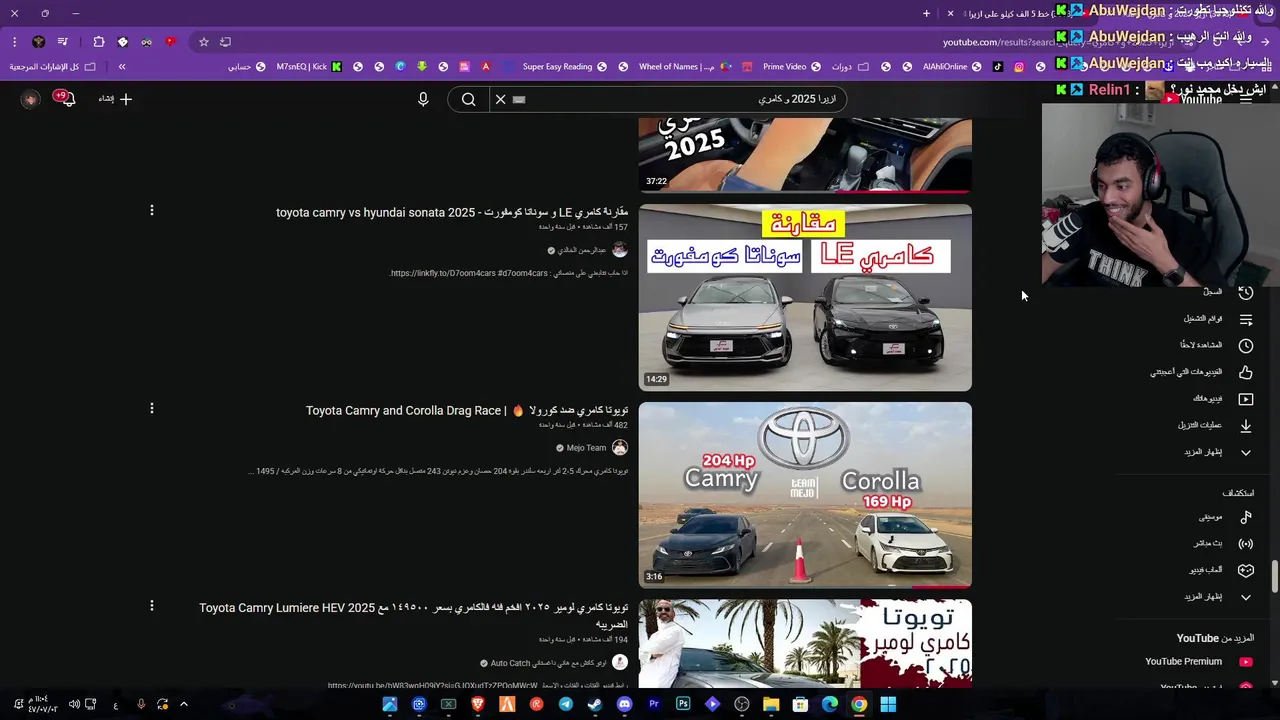
Task: Open Discord from the taskbar
Action: pos(624,704)
